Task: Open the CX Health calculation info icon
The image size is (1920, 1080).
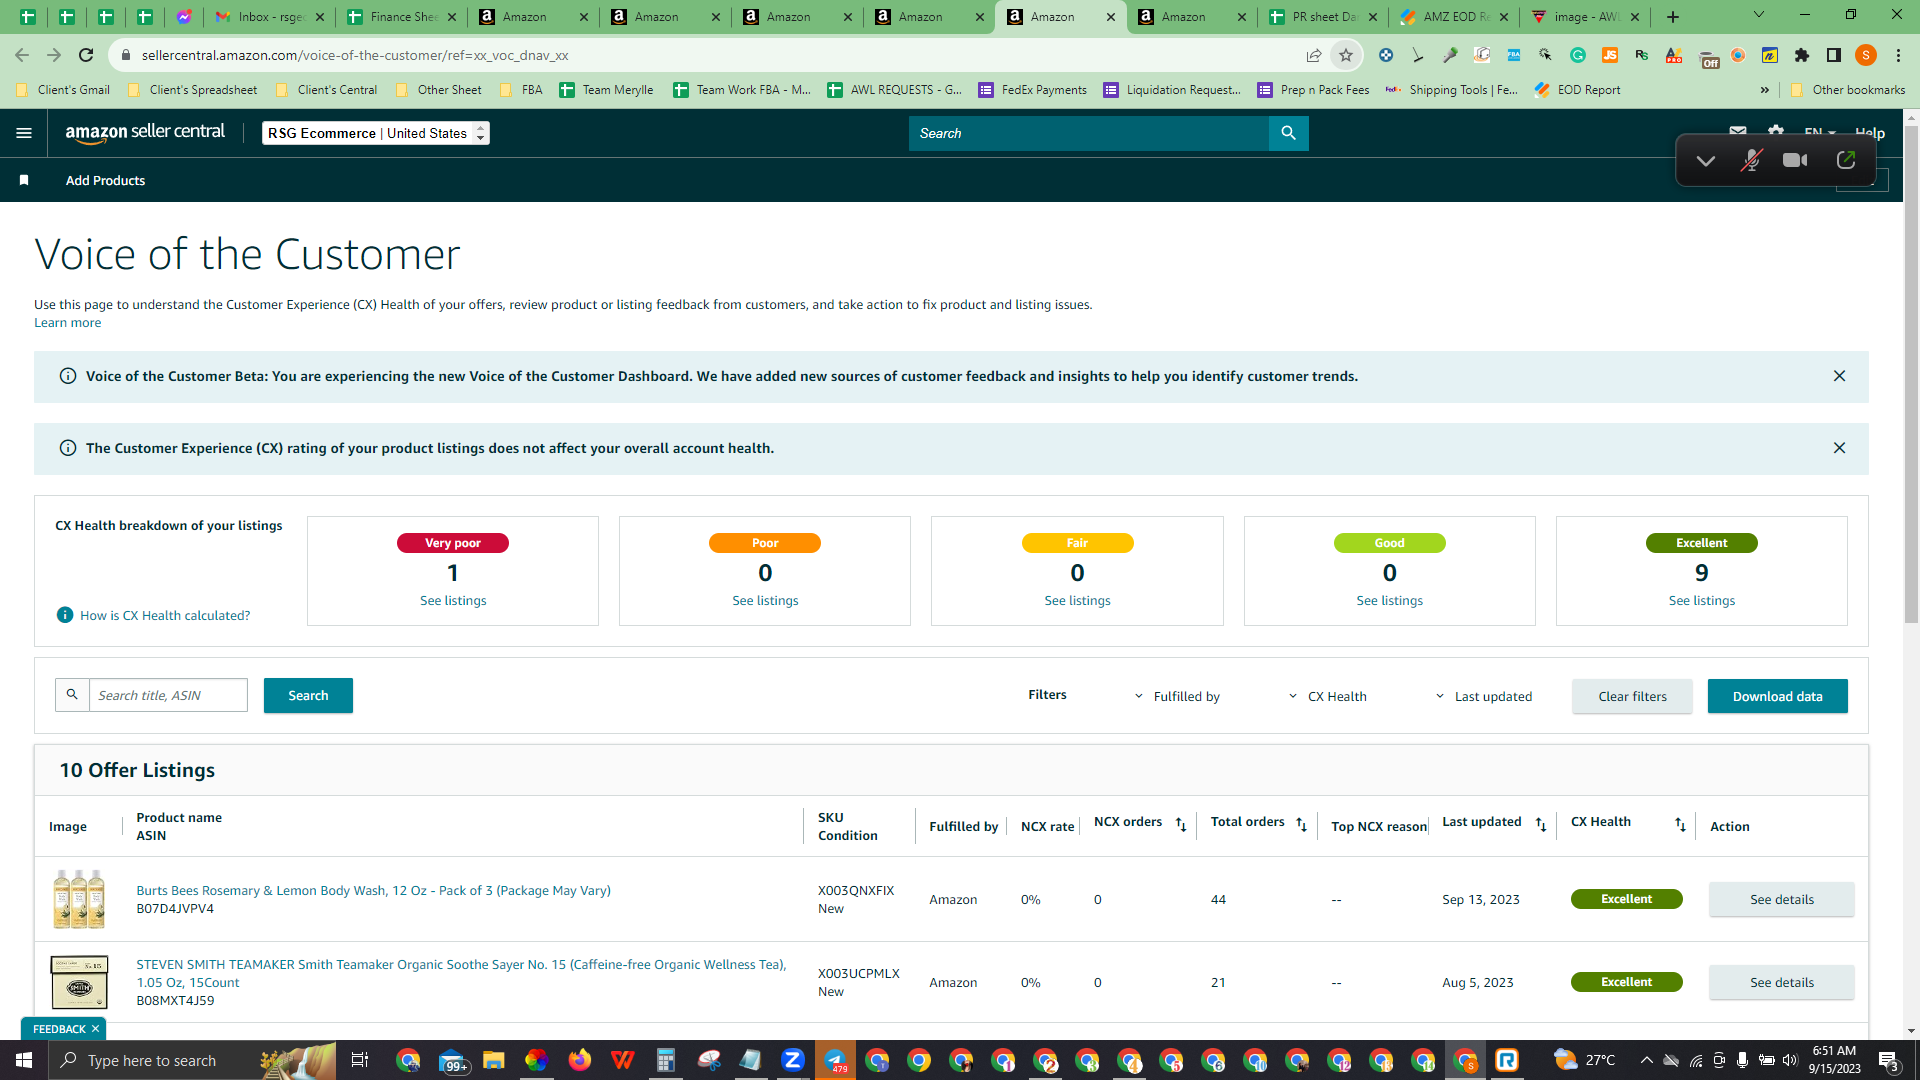Action: point(65,615)
